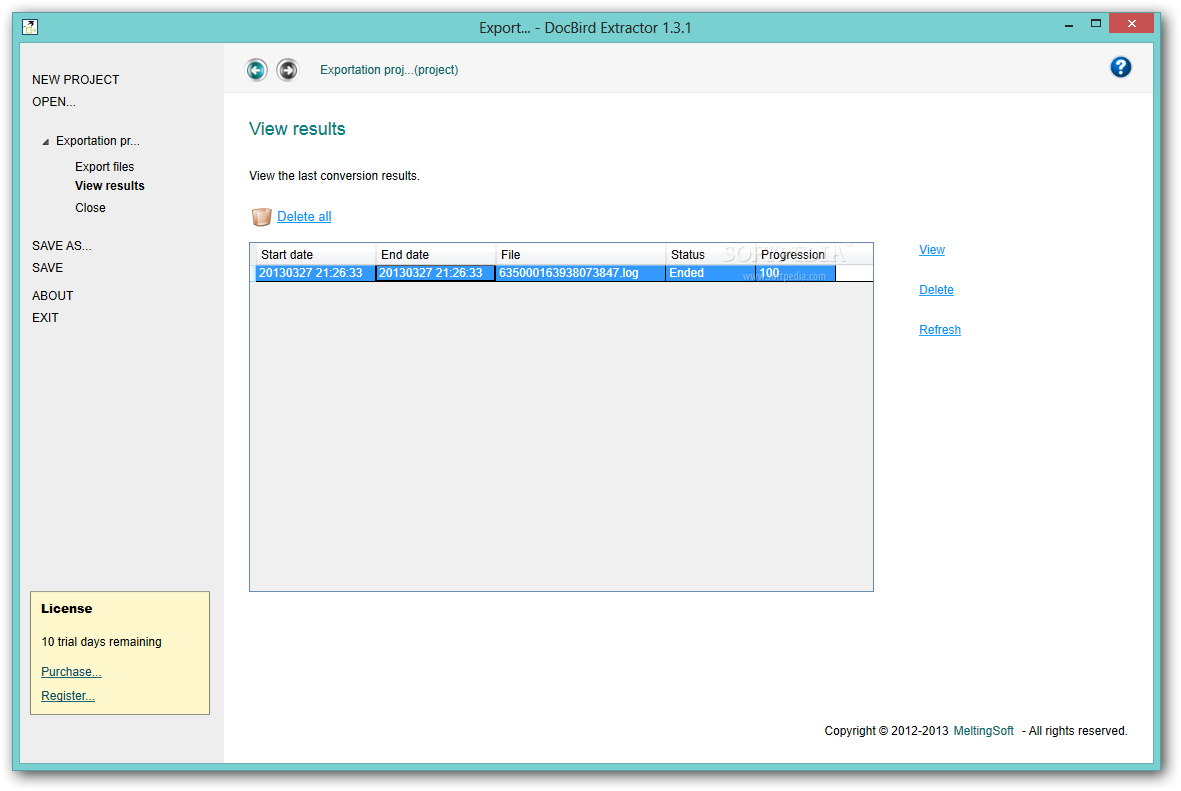The image size is (1181, 791).
Task: Open the Purchase... license link
Action: click(x=71, y=671)
